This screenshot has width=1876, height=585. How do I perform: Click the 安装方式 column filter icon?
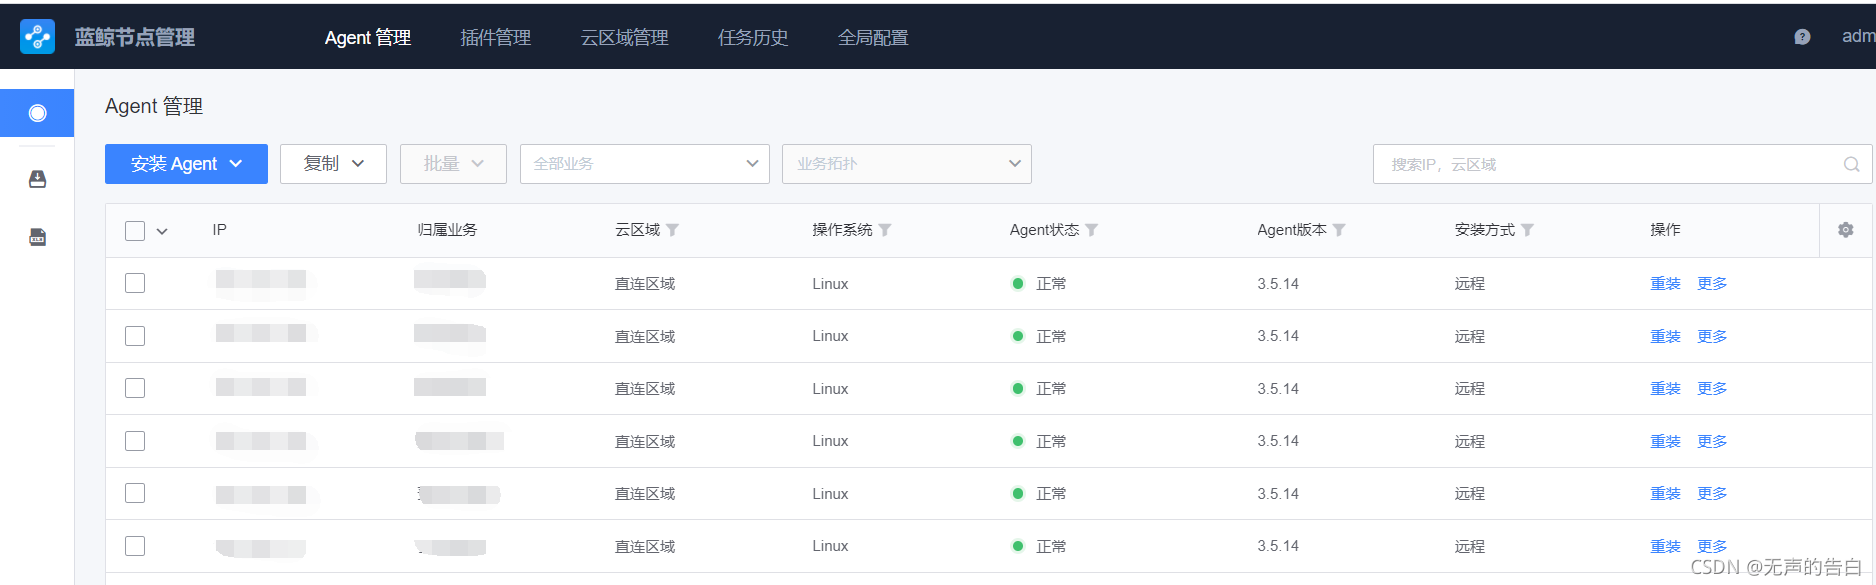click(1527, 230)
